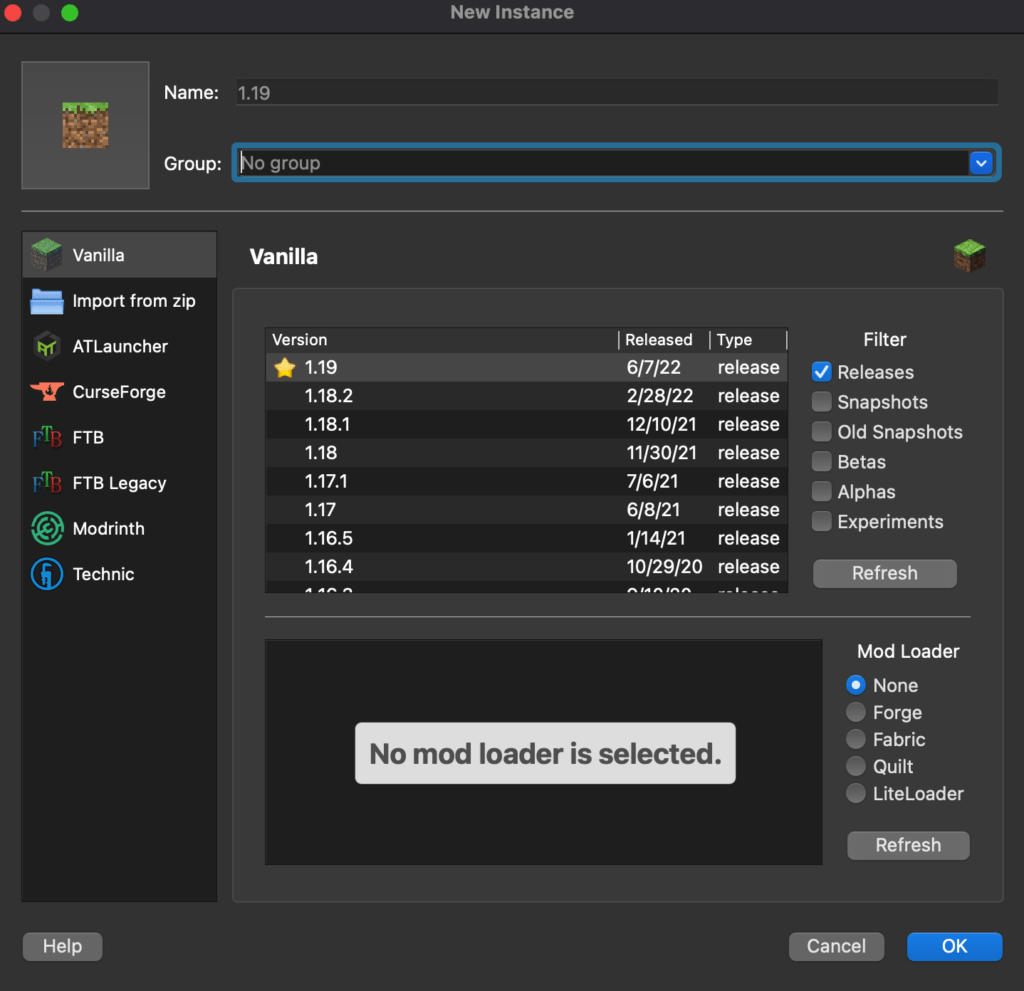This screenshot has height=991, width=1024.
Task: Select version 1.16.5 row
Action: pos(526,538)
